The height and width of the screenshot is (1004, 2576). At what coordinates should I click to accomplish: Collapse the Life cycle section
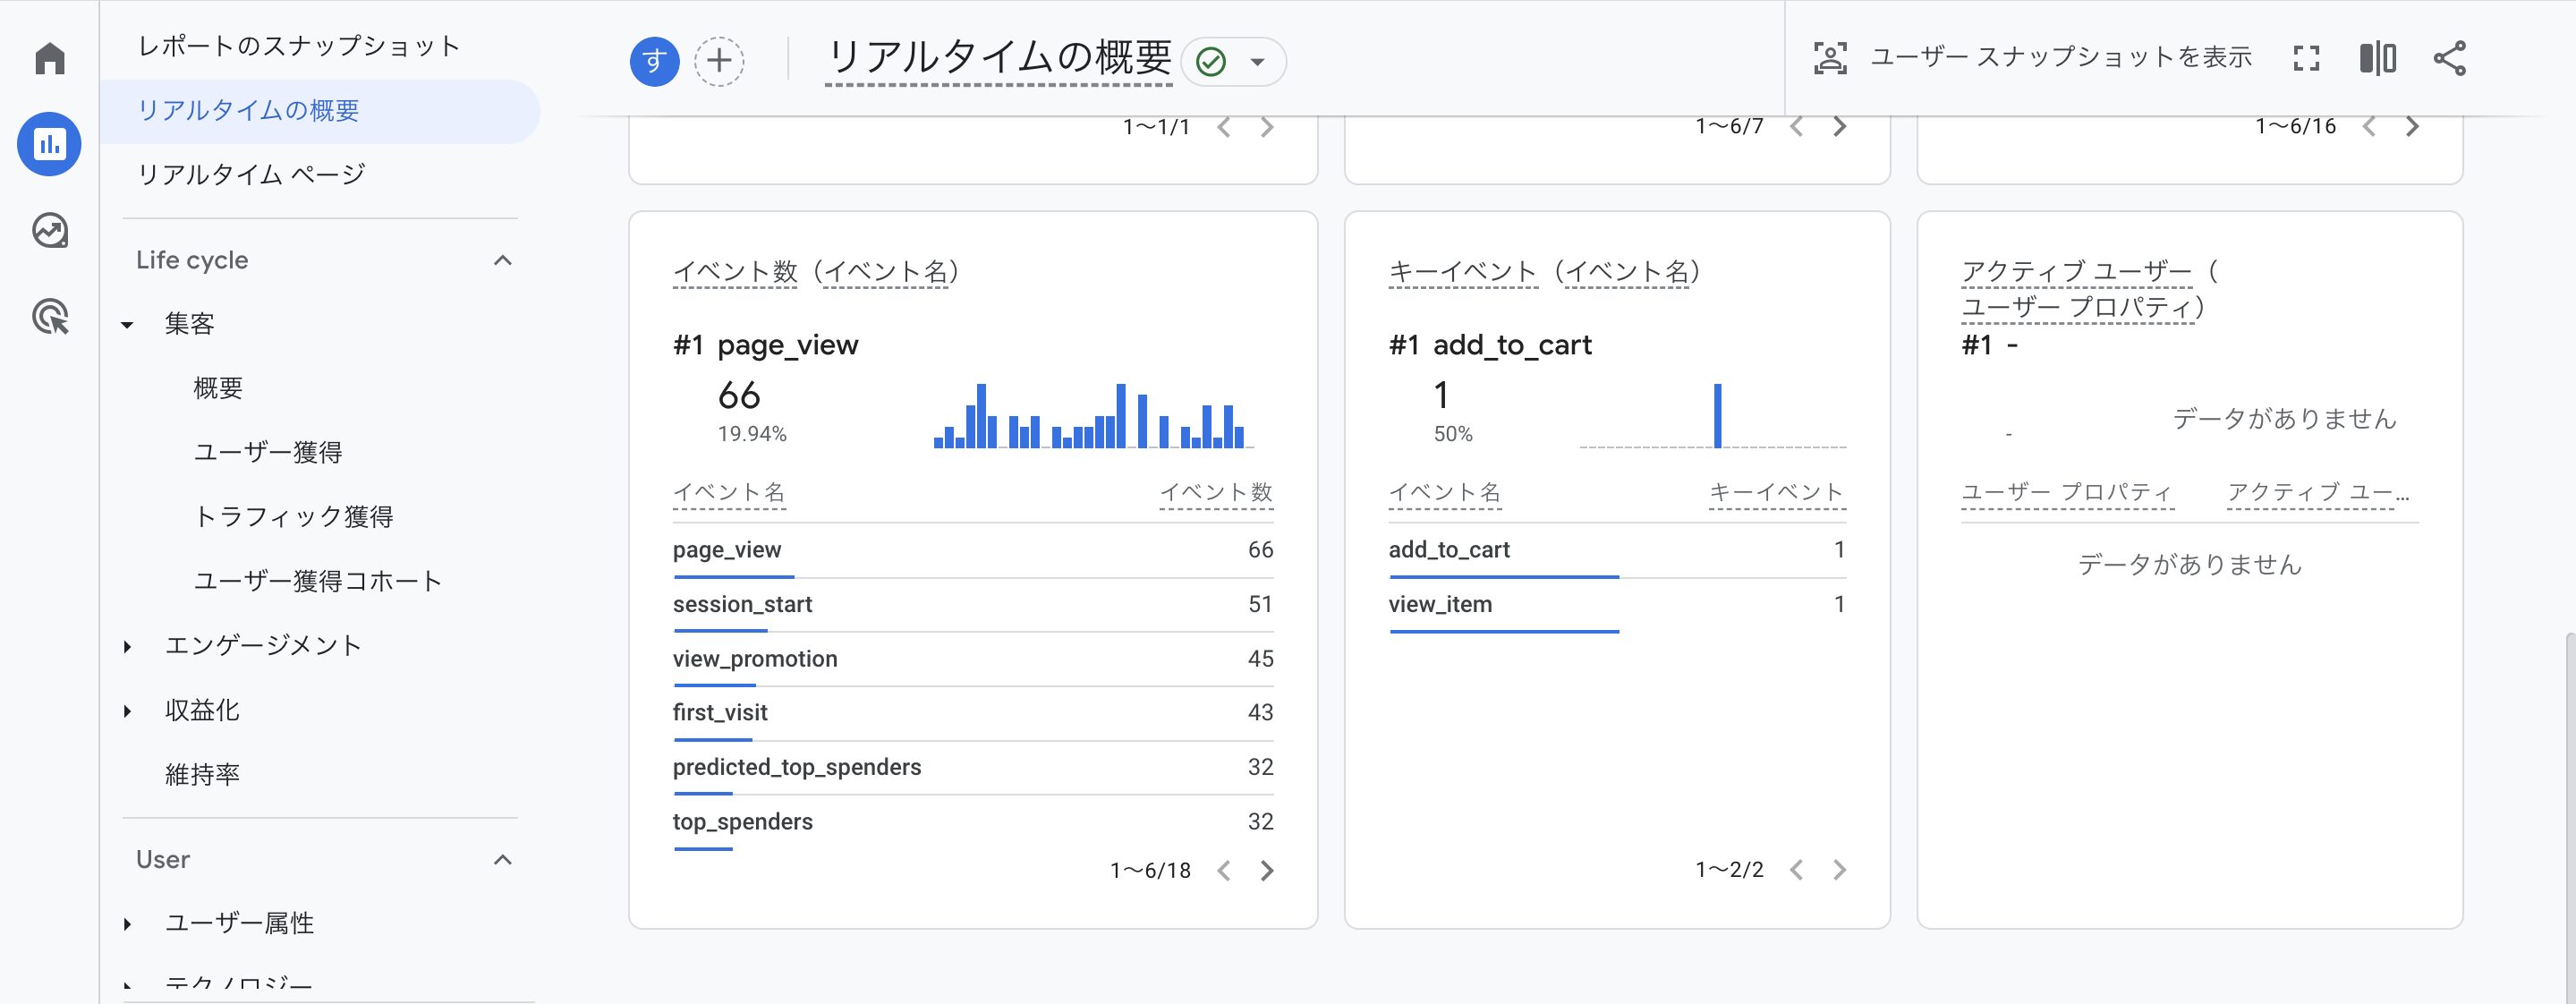click(x=503, y=260)
